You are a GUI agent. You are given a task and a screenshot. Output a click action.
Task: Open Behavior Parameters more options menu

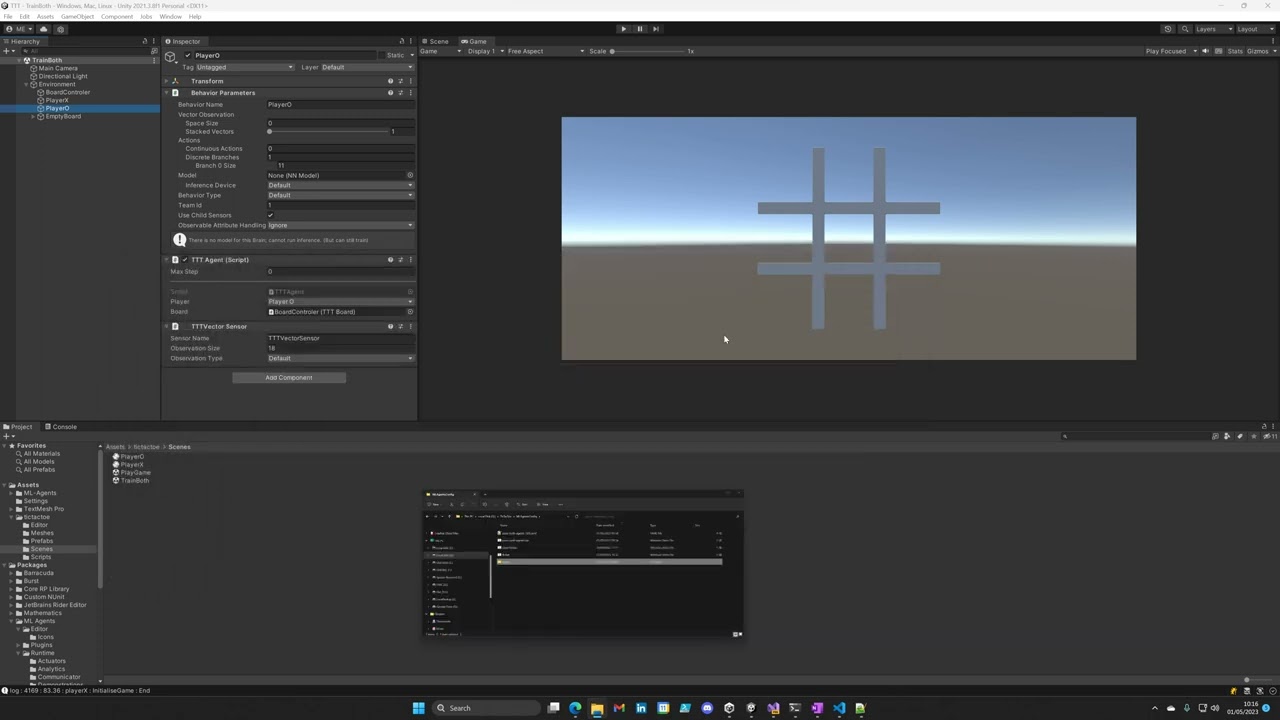click(x=410, y=93)
